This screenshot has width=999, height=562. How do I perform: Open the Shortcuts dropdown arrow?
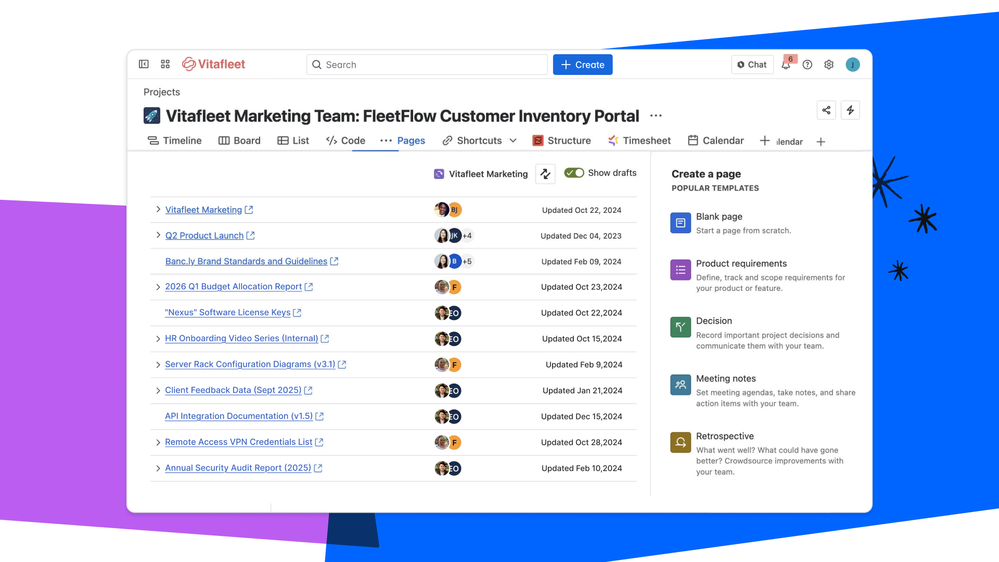click(513, 141)
